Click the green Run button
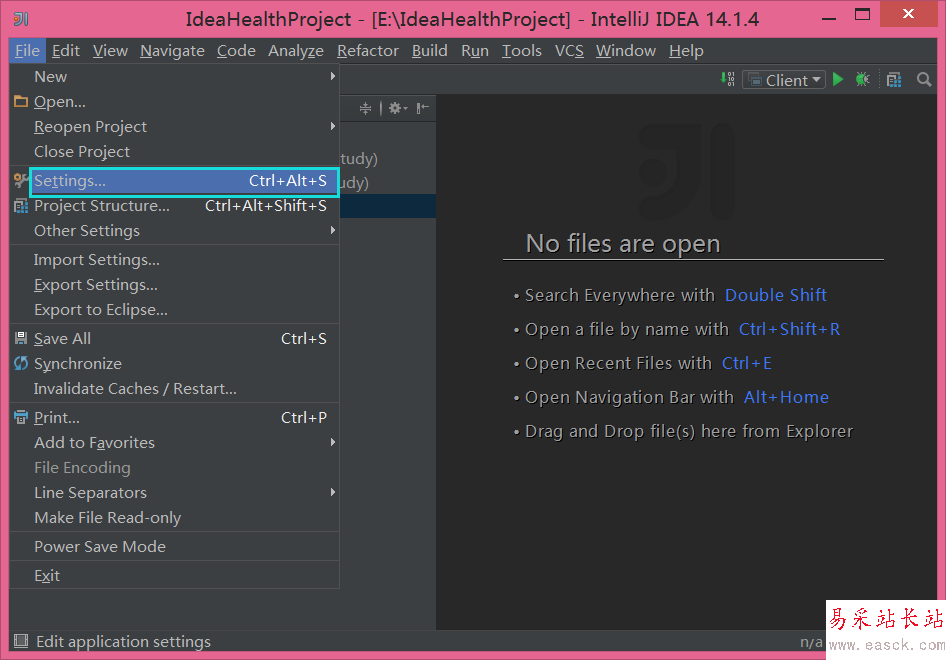The height and width of the screenshot is (660, 946). click(x=838, y=80)
